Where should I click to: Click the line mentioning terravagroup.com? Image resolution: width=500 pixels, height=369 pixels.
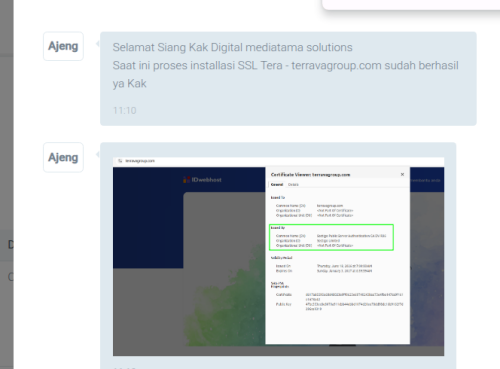[285, 65]
